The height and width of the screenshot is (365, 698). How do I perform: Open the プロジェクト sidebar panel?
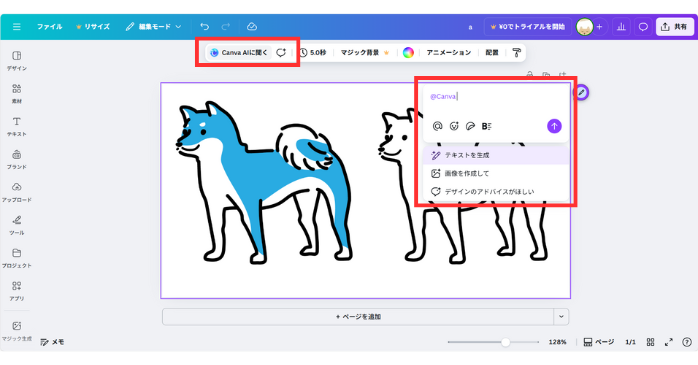pyautogui.click(x=16, y=258)
